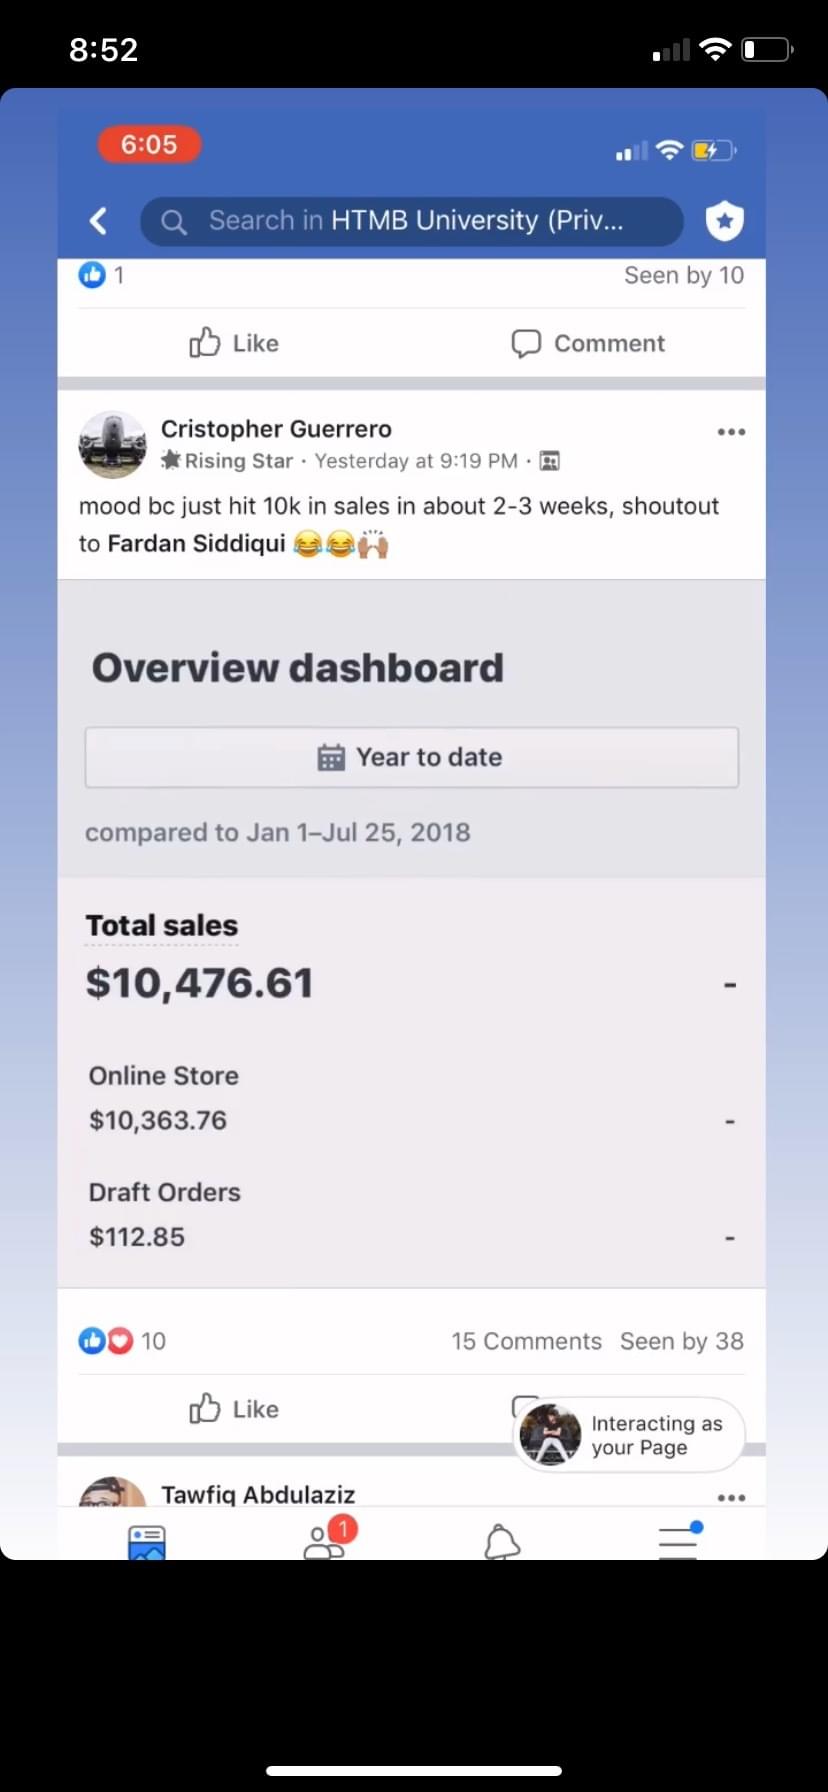Open Cristopher Guerrero's profile picture

(112, 444)
